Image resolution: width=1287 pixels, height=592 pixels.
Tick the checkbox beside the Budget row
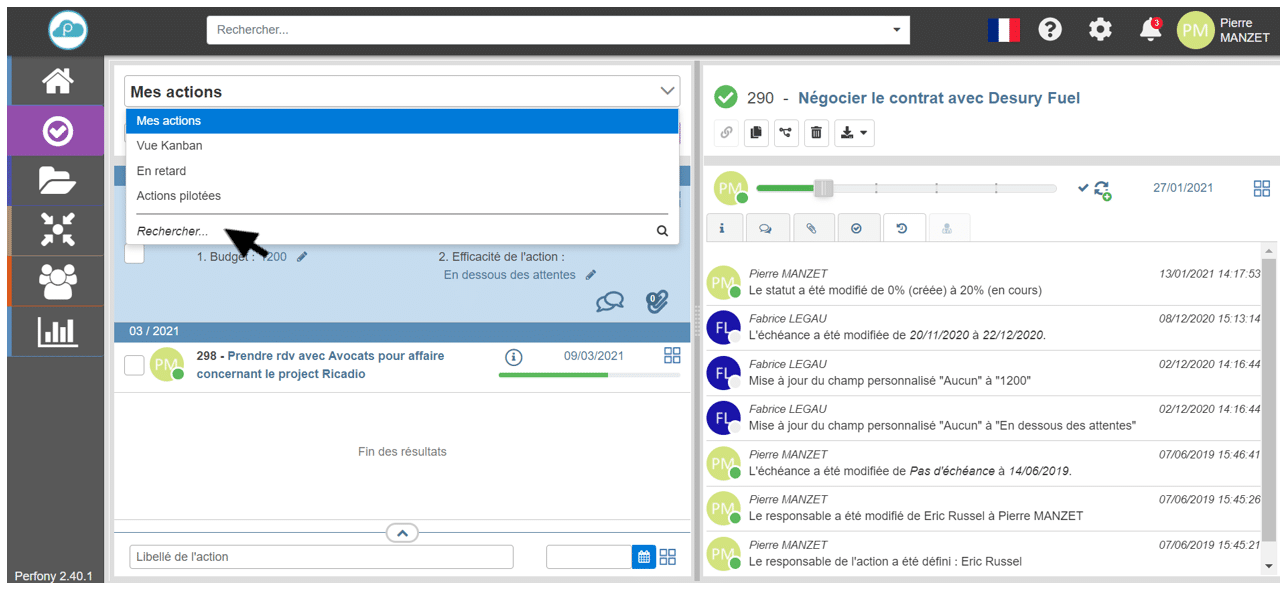click(x=134, y=254)
